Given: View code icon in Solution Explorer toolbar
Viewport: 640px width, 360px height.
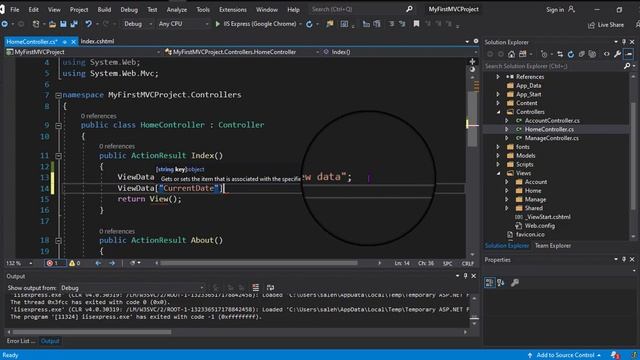Looking at the screenshot, I should coord(607,54).
